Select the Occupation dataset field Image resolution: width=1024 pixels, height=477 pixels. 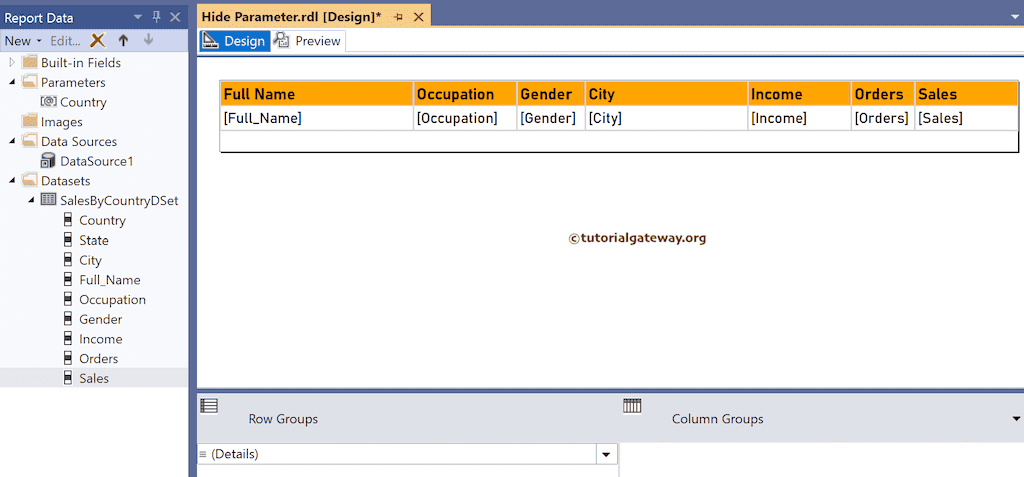click(112, 300)
